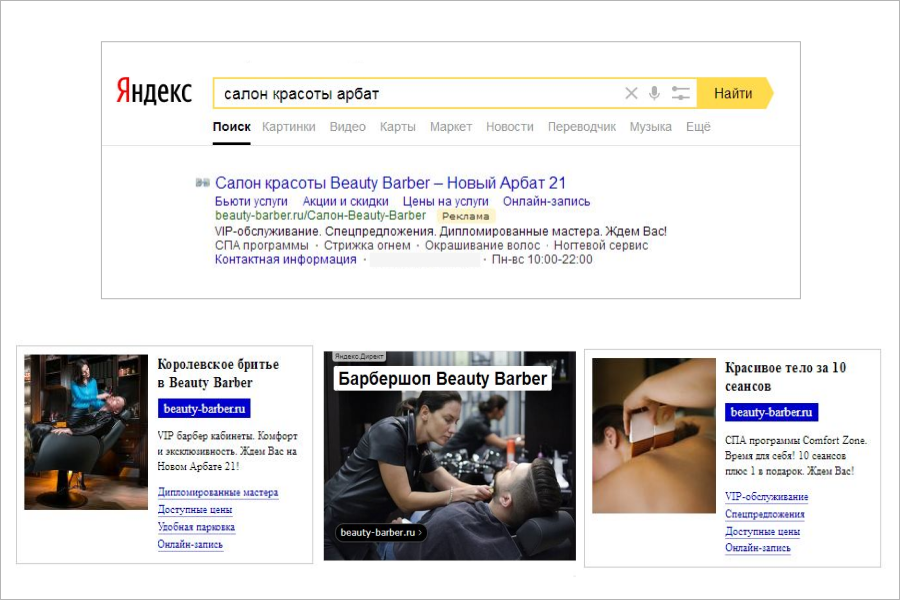Activate voice search microphone icon
This screenshot has height=600, width=900.
coord(654,93)
